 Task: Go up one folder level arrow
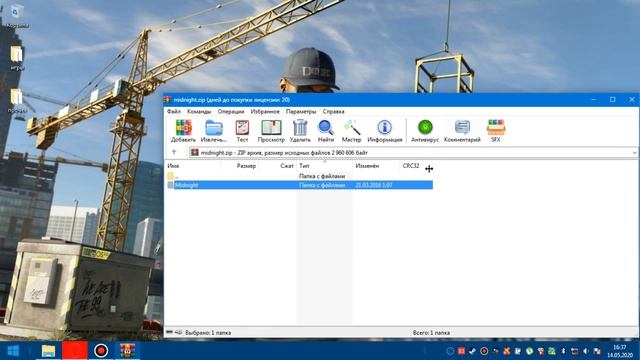(174, 152)
